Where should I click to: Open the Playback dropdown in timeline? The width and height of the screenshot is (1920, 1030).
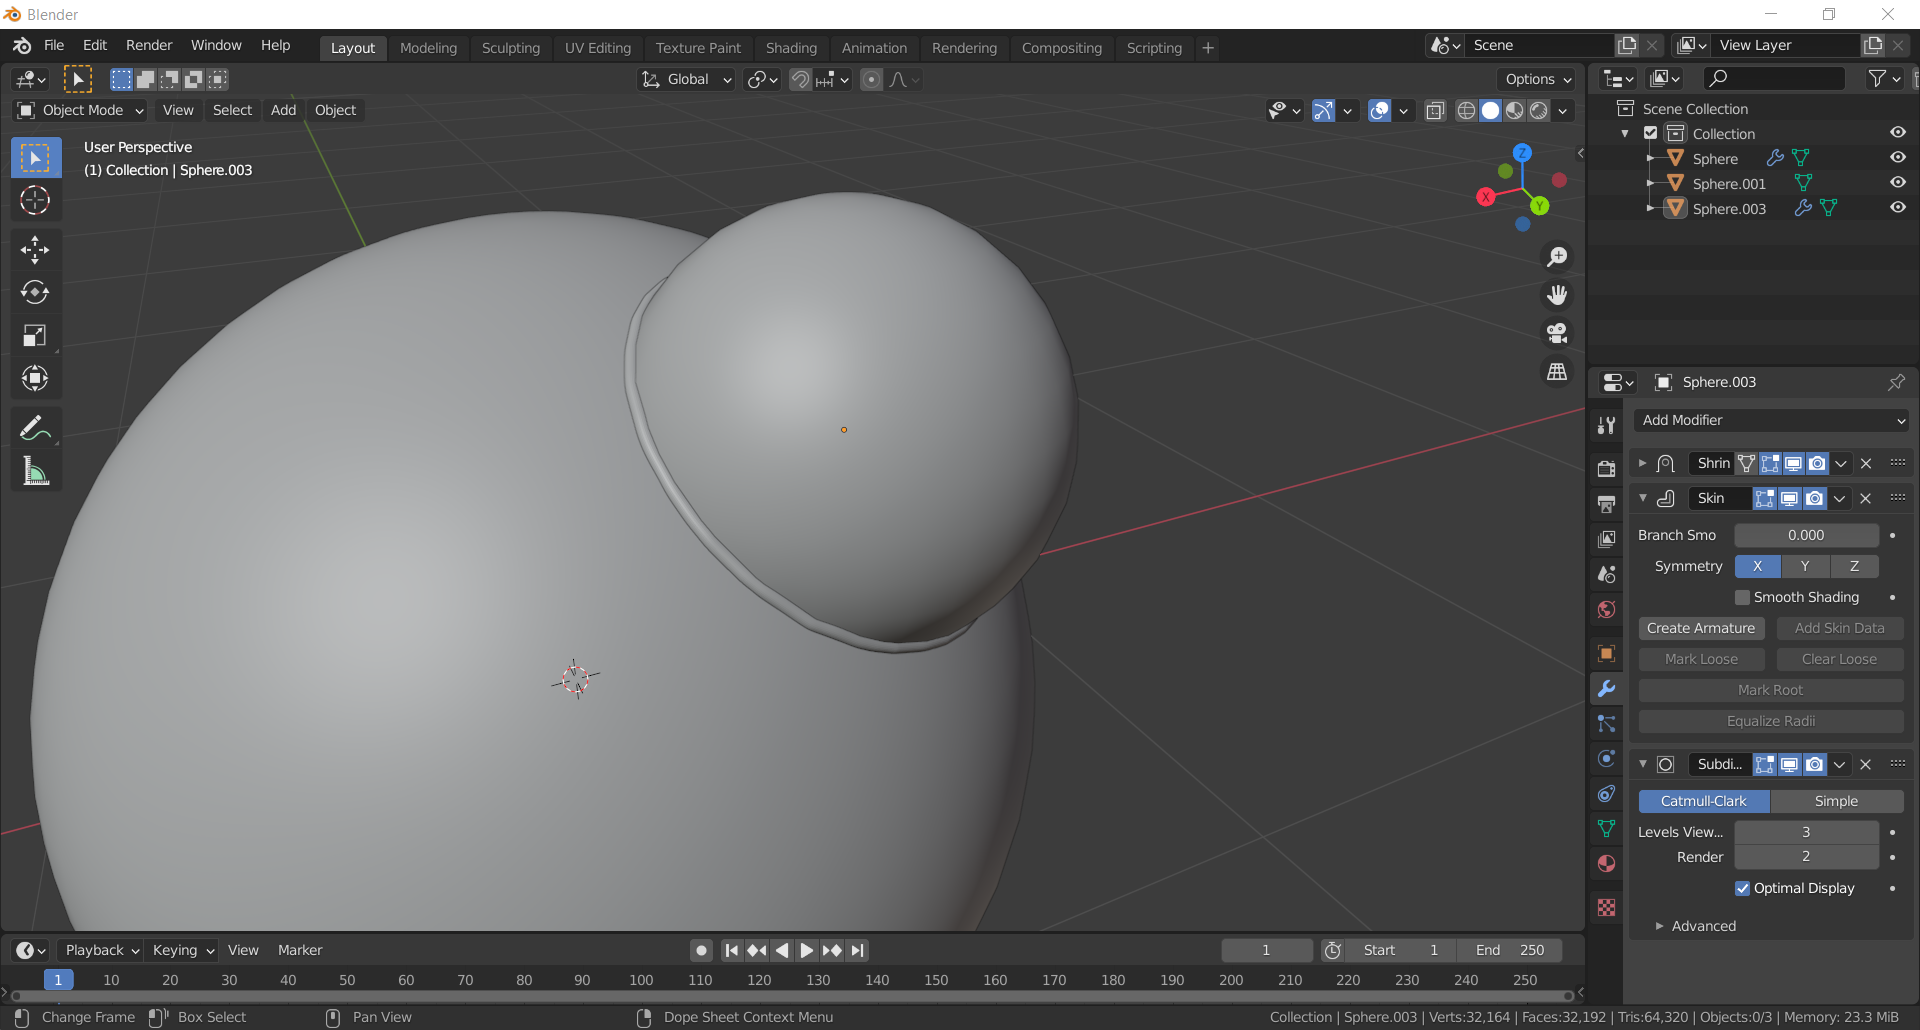click(x=101, y=950)
